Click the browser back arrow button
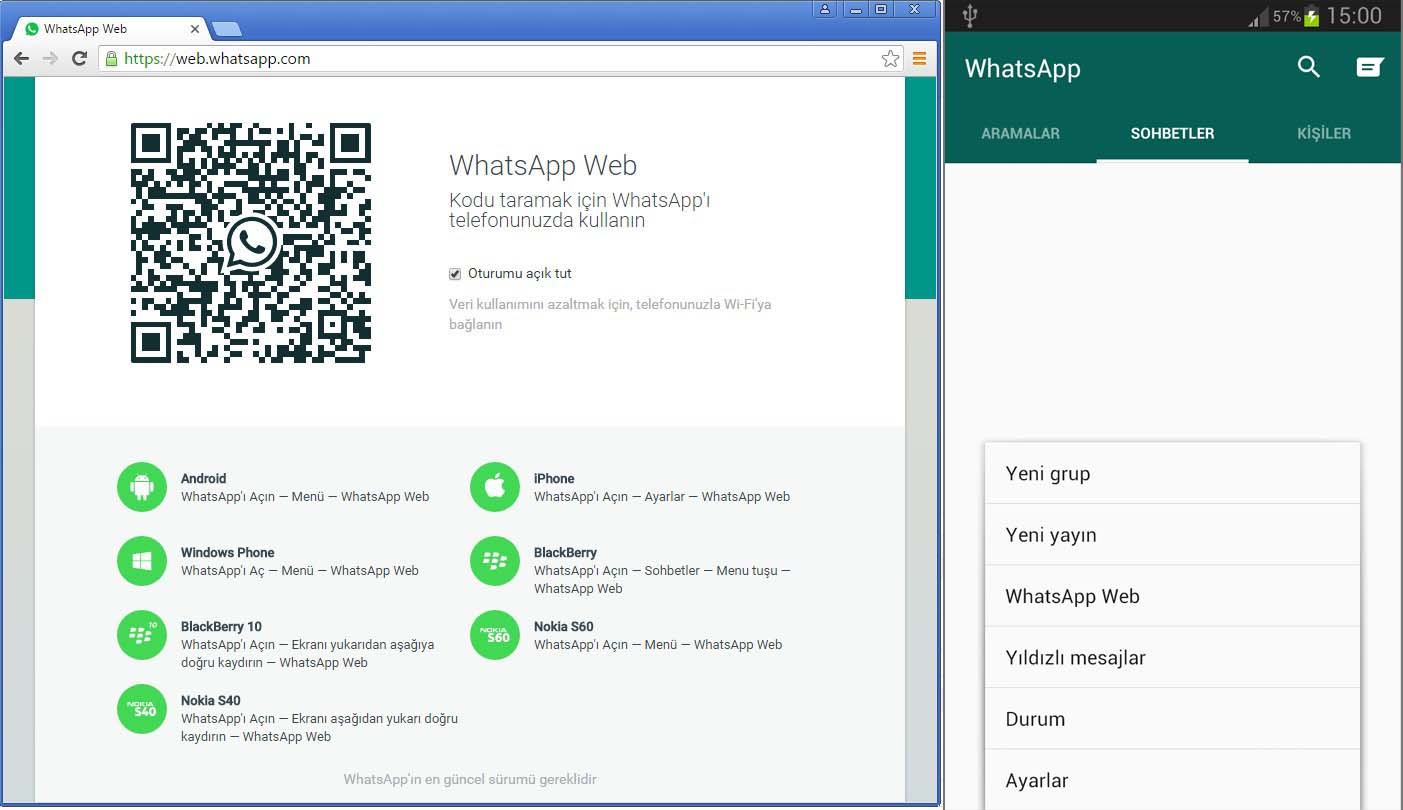The image size is (1403, 810). point(21,59)
